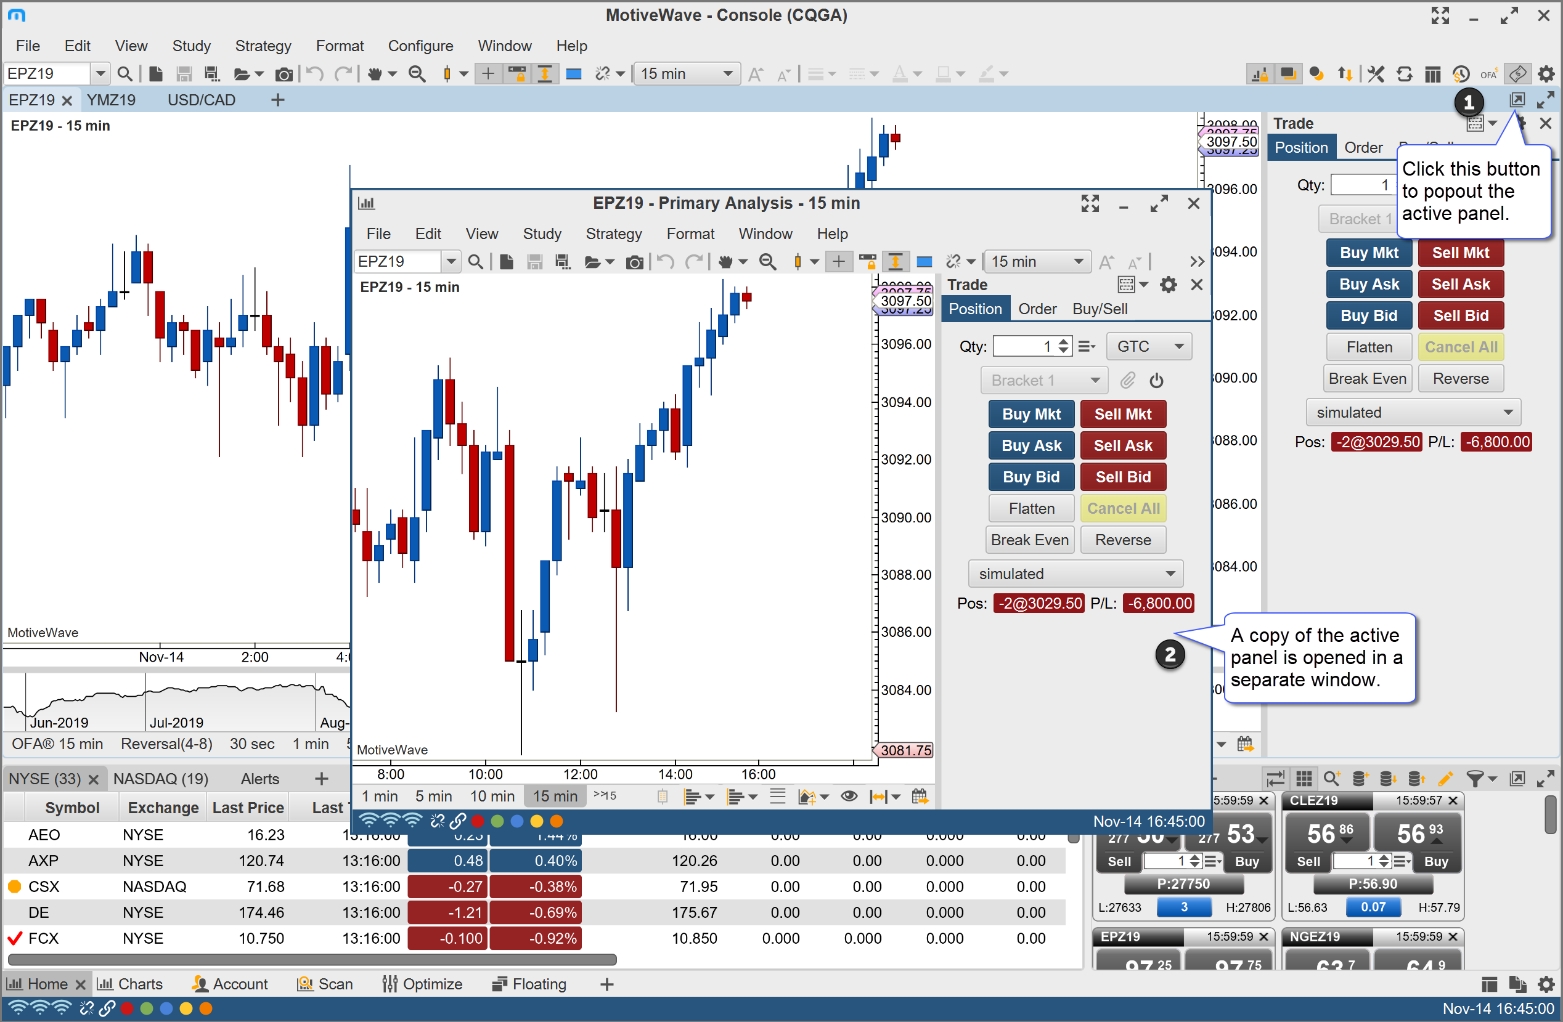Click Buy Mkt in popout Trade panel
Image resolution: width=1563 pixels, height=1022 pixels.
point(1032,414)
